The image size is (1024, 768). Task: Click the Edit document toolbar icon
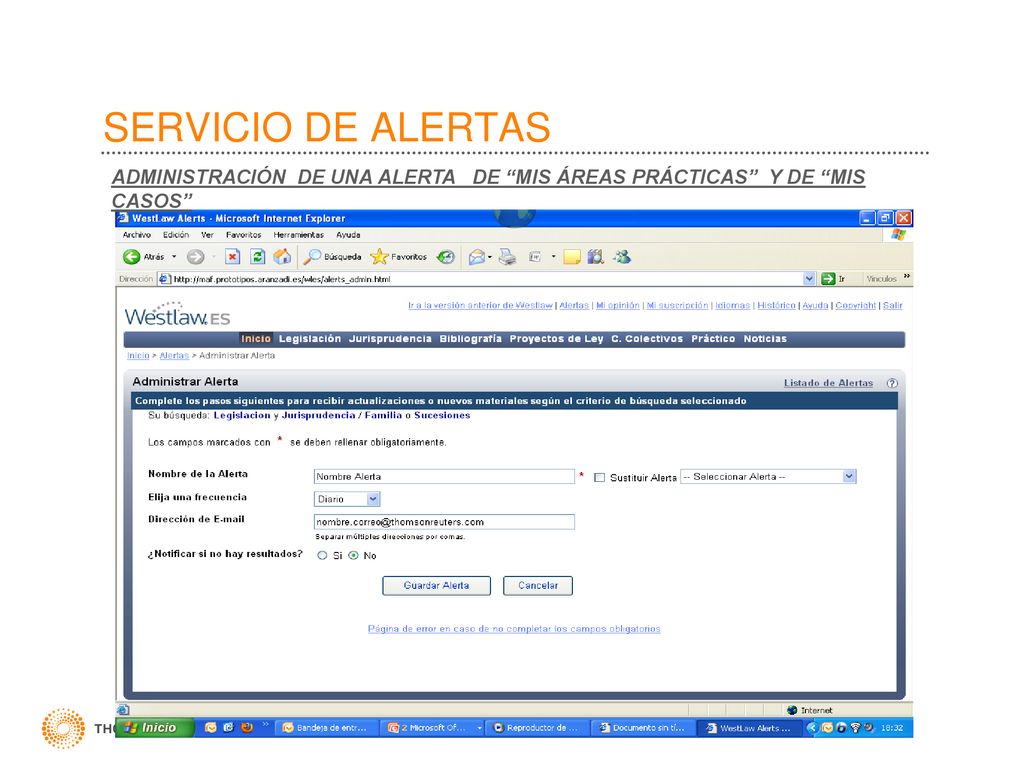(535, 257)
